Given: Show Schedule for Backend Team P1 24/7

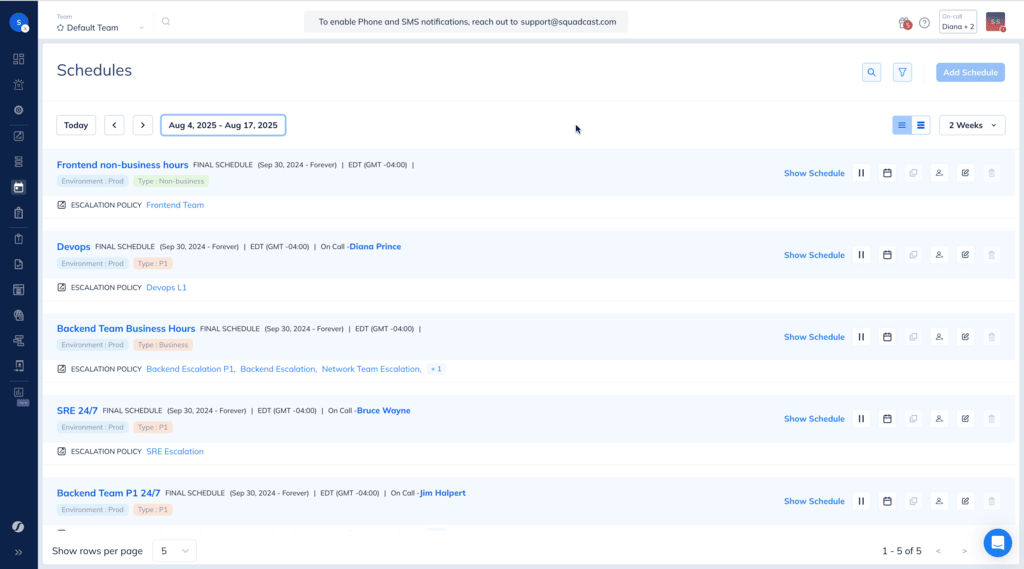Looking at the screenshot, I should click(814, 501).
